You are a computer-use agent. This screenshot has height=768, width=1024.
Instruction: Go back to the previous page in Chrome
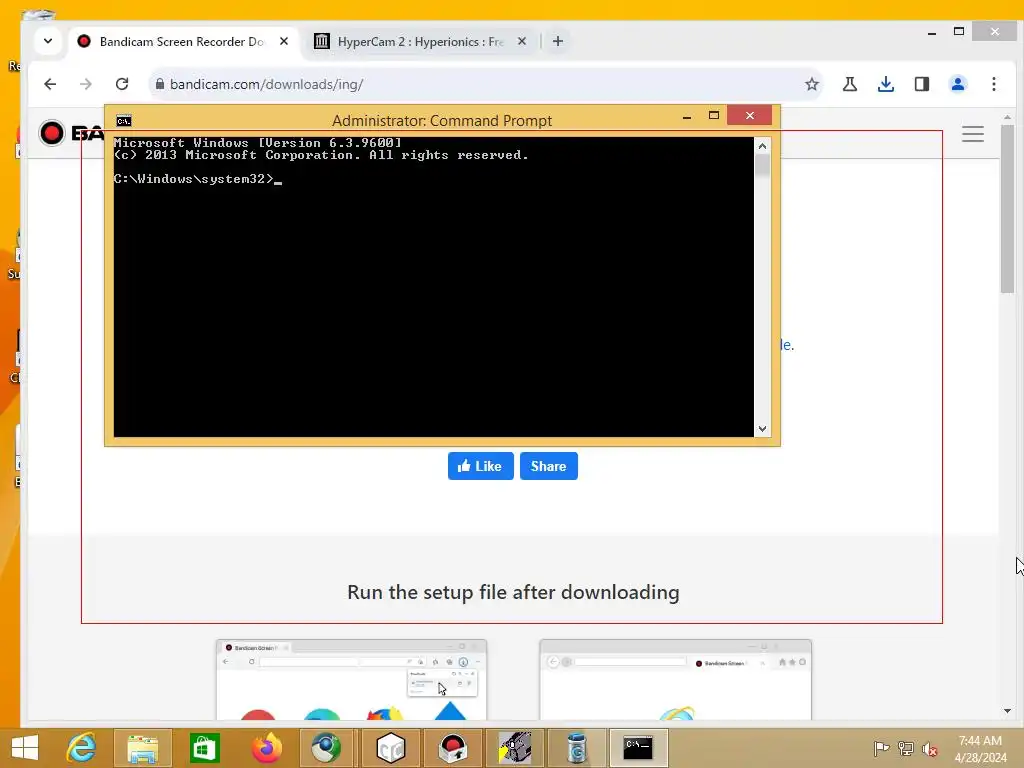coord(50,84)
